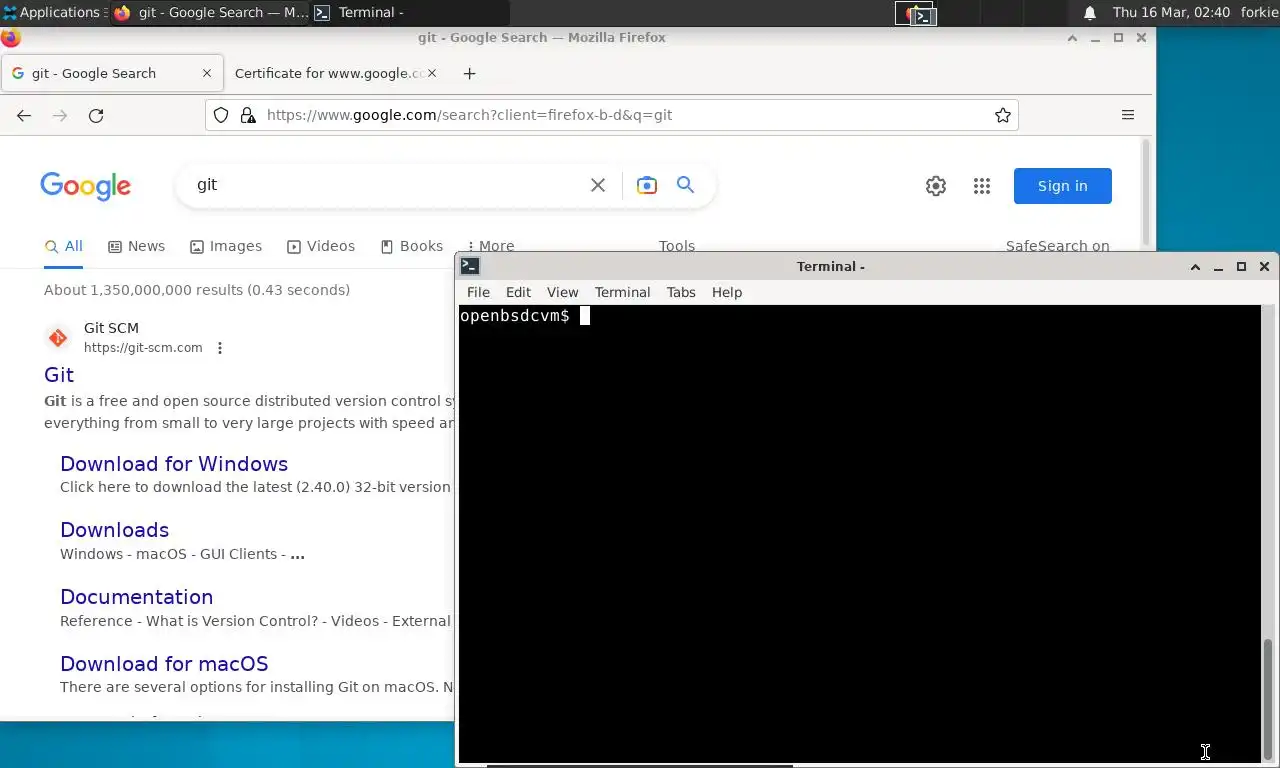Open the Terminal Help menu
This screenshot has width=1280, height=768.
tap(727, 292)
